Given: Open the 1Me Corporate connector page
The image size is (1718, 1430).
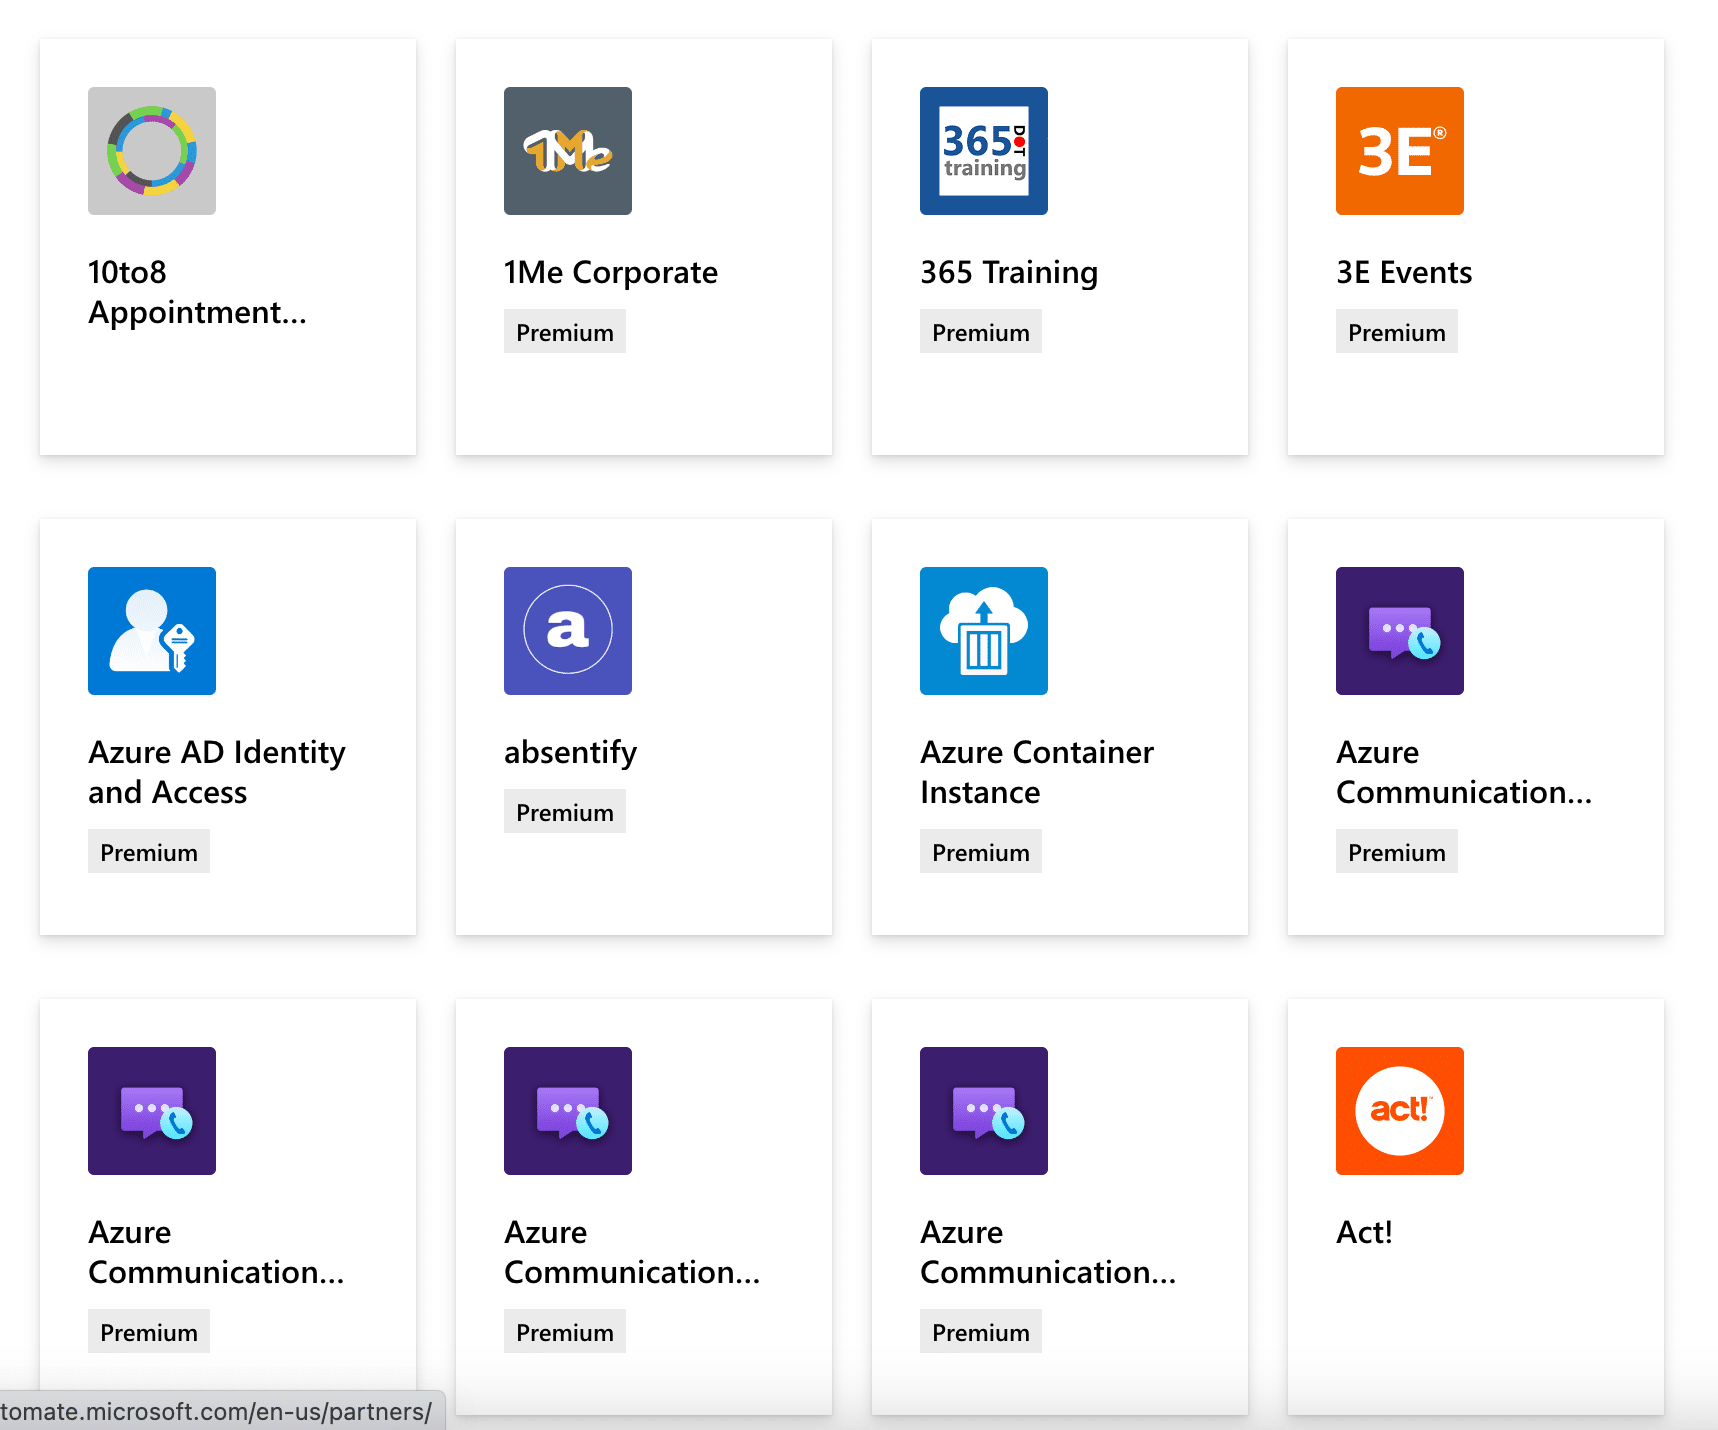Looking at the screenshot, I should point(611,271).
